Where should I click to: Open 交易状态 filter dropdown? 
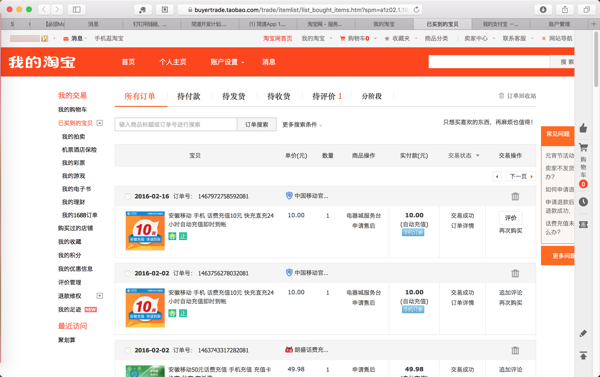point(464,155)
